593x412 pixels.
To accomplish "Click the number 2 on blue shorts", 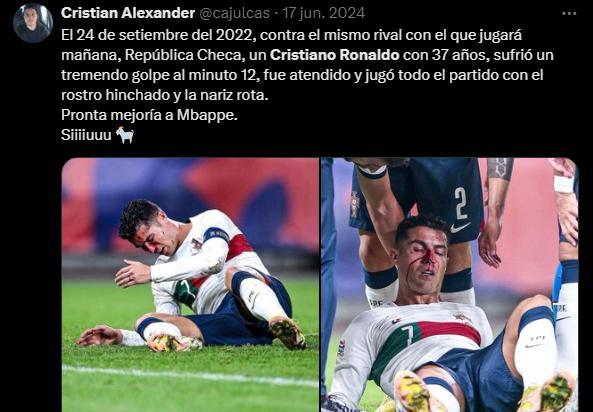I will click(x=461, y=203).
